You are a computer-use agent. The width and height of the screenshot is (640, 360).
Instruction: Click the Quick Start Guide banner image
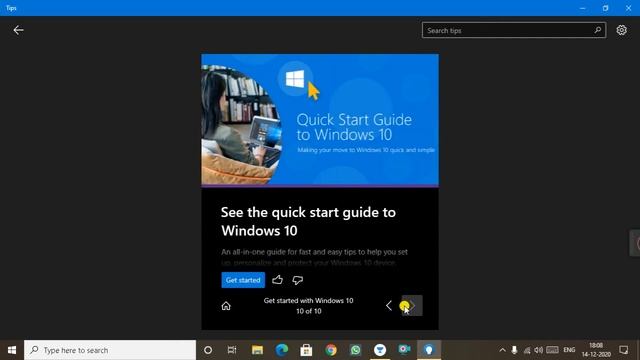click(320, 120)
